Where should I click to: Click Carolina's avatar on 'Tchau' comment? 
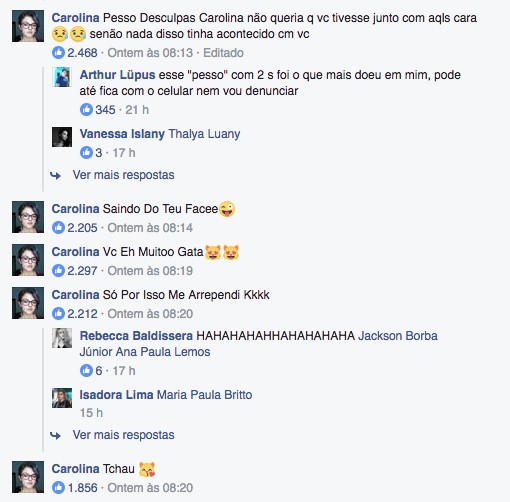[28, 477]
